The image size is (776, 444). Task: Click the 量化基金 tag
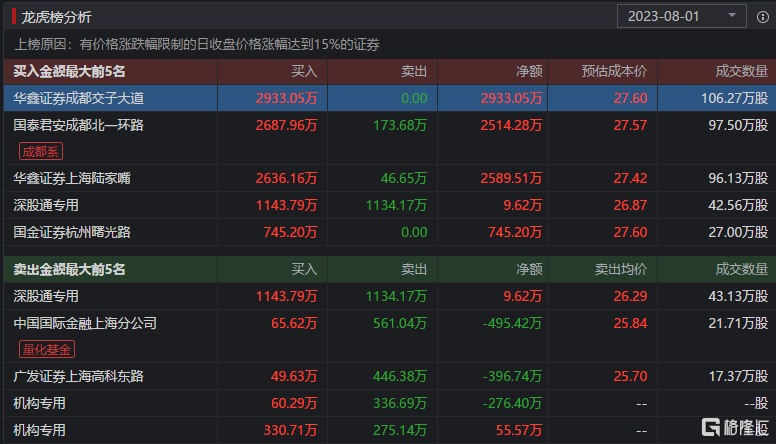click(x=47, y=349)
